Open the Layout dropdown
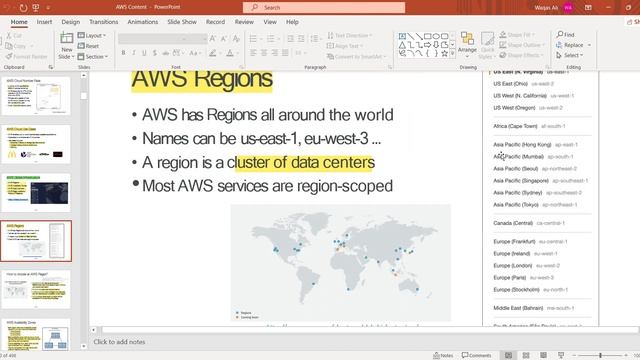Image resolution: width=640 pixels, height=360 pixels. (92, 36)
